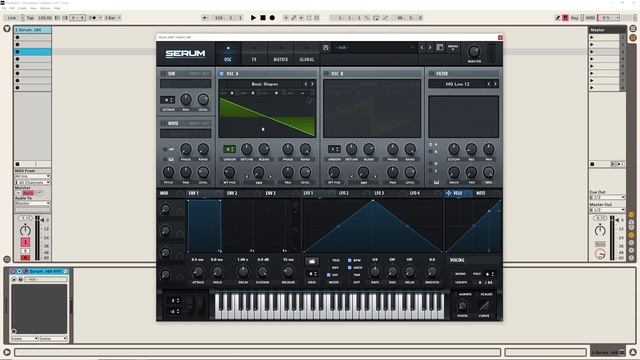Select previous filter type arrow
This screenshot has width=640, height=360.
(489, 84)
